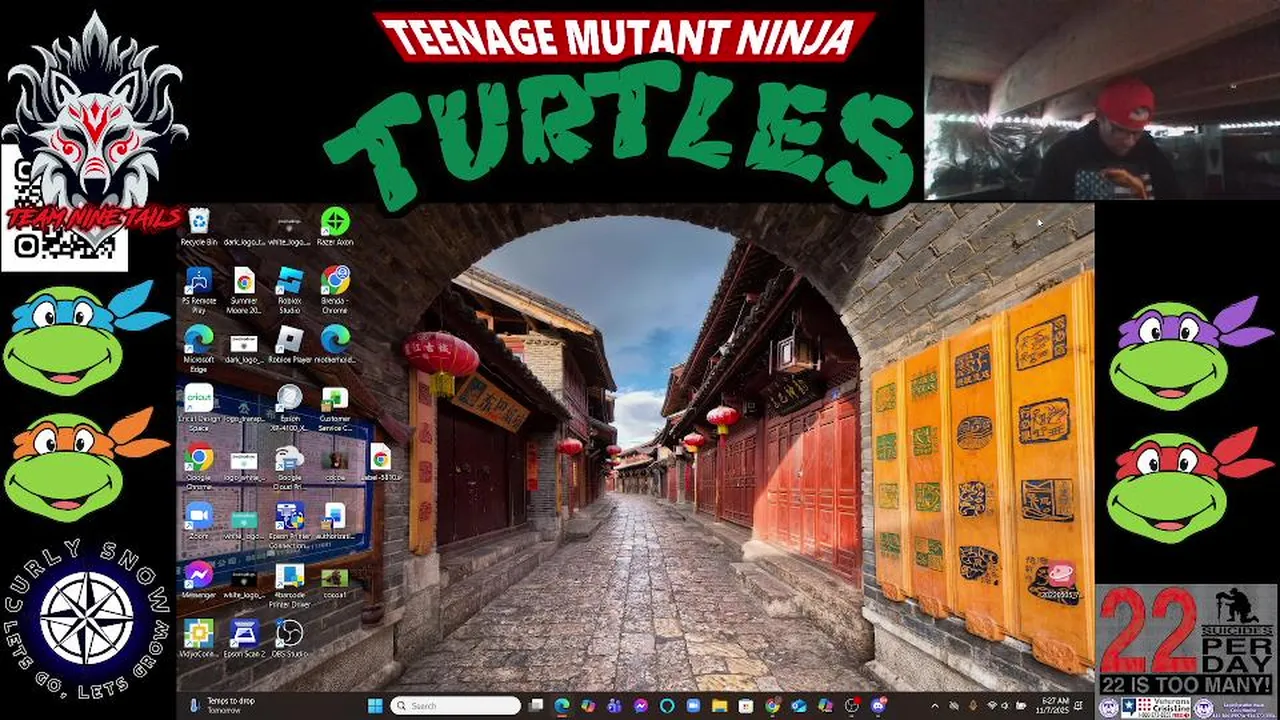Click the taskbar Search box

[x=455, y=706]
